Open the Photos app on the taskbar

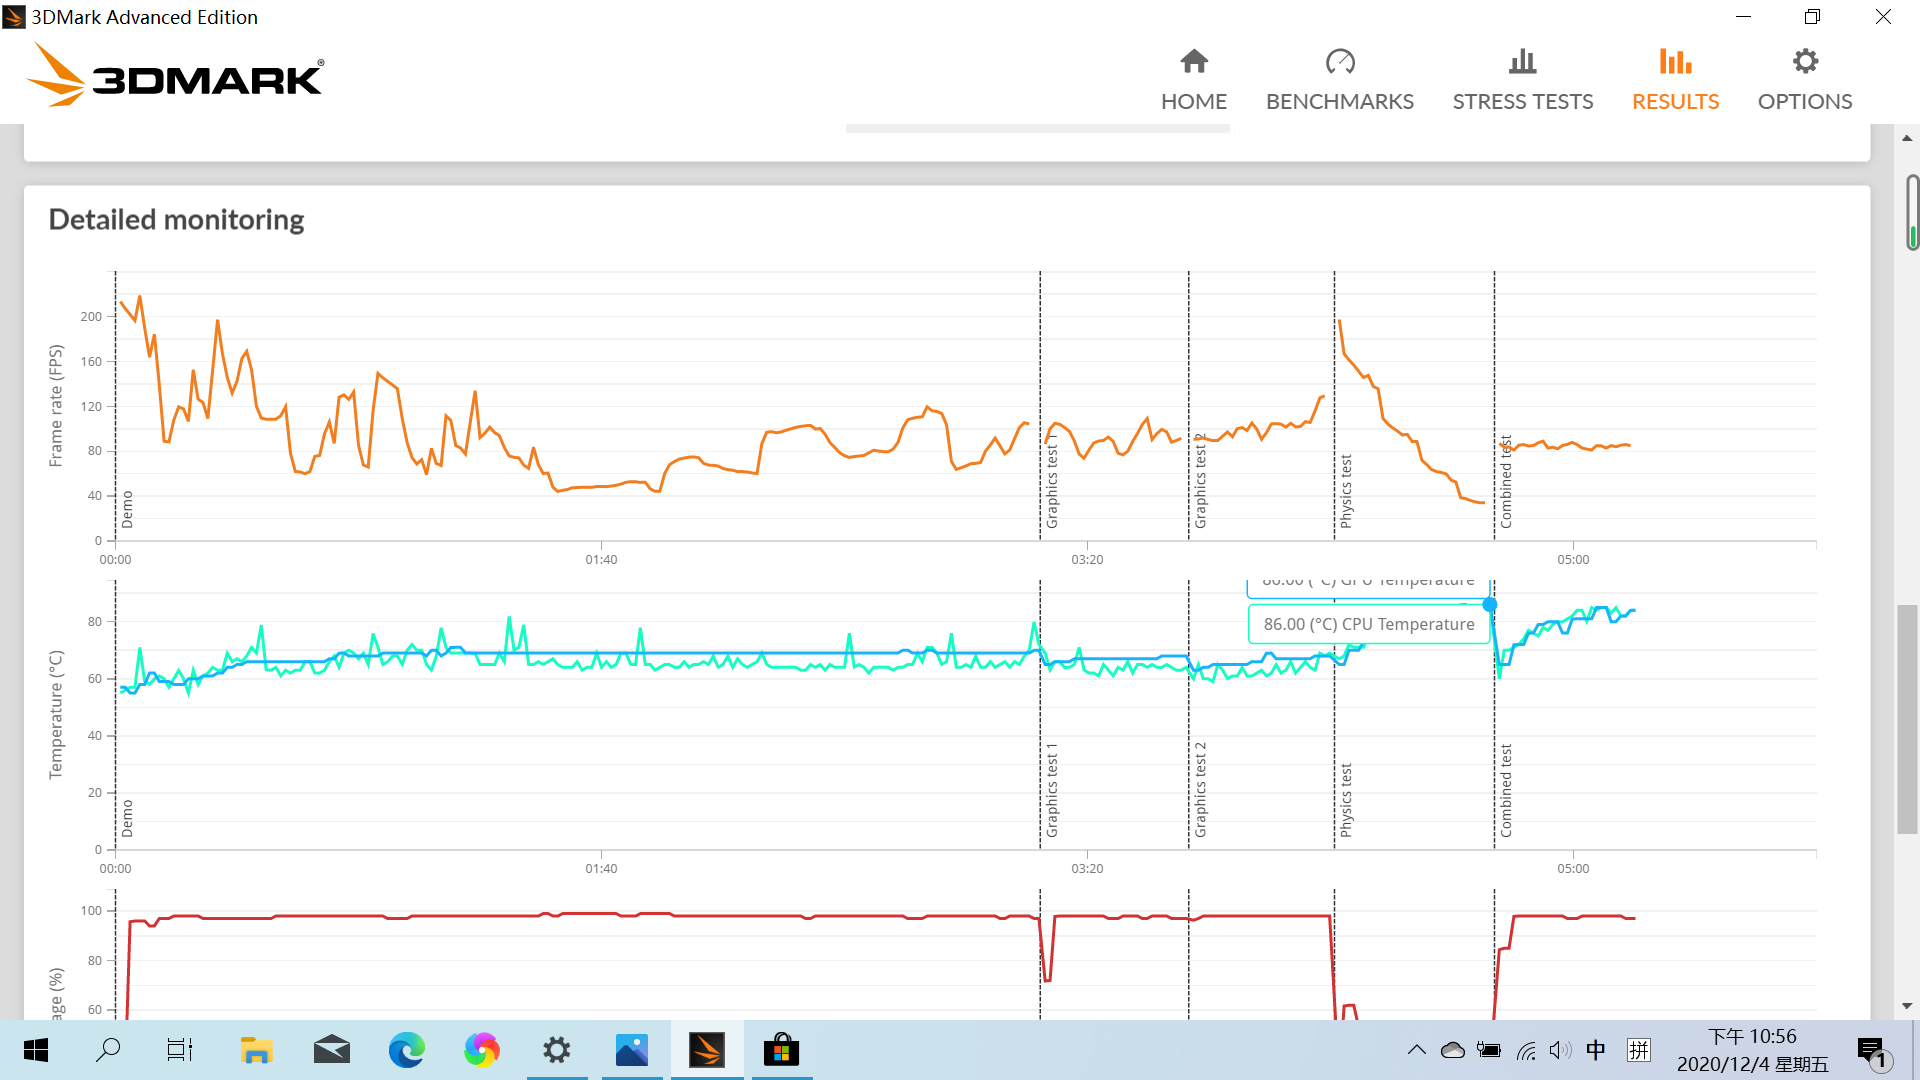632,1050
